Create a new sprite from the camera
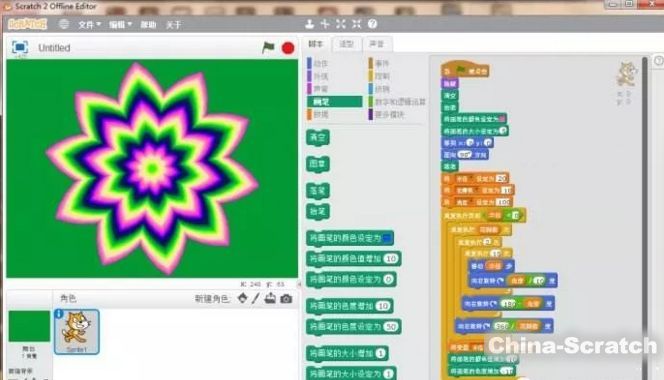 tap(286, 299)
